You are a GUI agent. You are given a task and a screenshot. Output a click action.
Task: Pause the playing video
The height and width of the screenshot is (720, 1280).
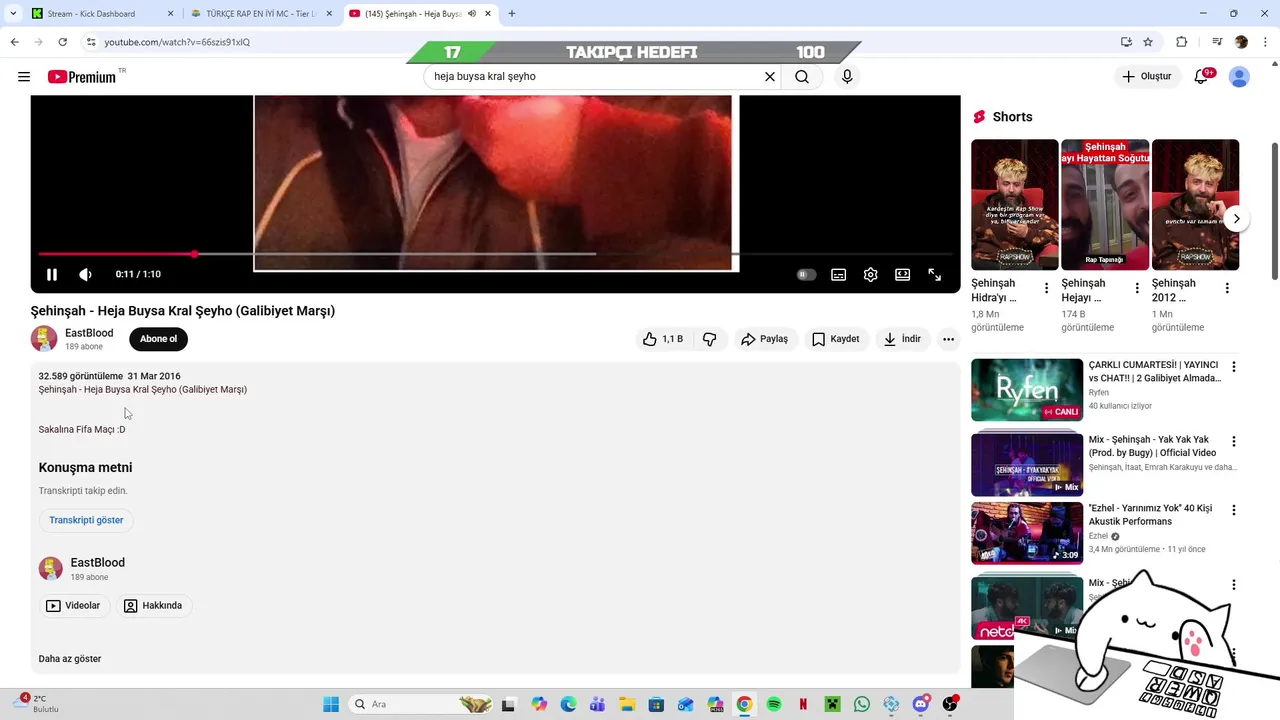click(52, 274)
